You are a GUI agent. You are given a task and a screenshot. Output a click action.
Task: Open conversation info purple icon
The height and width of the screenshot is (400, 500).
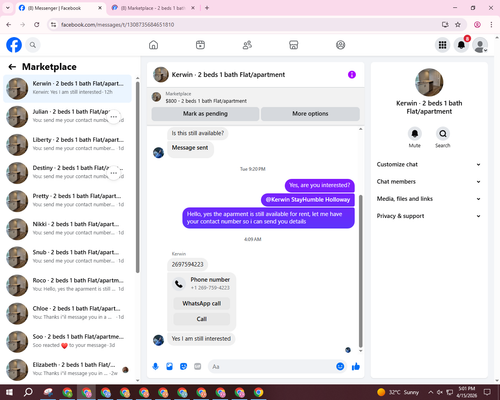pyautogui.click(x=352, y=75)
